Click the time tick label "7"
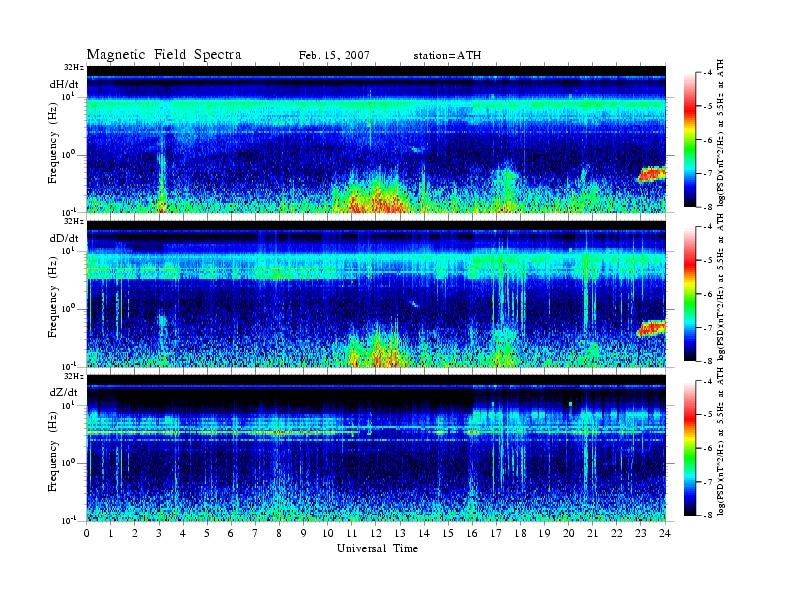The width and height of the screenshot is (792, 612). [255, 533]
